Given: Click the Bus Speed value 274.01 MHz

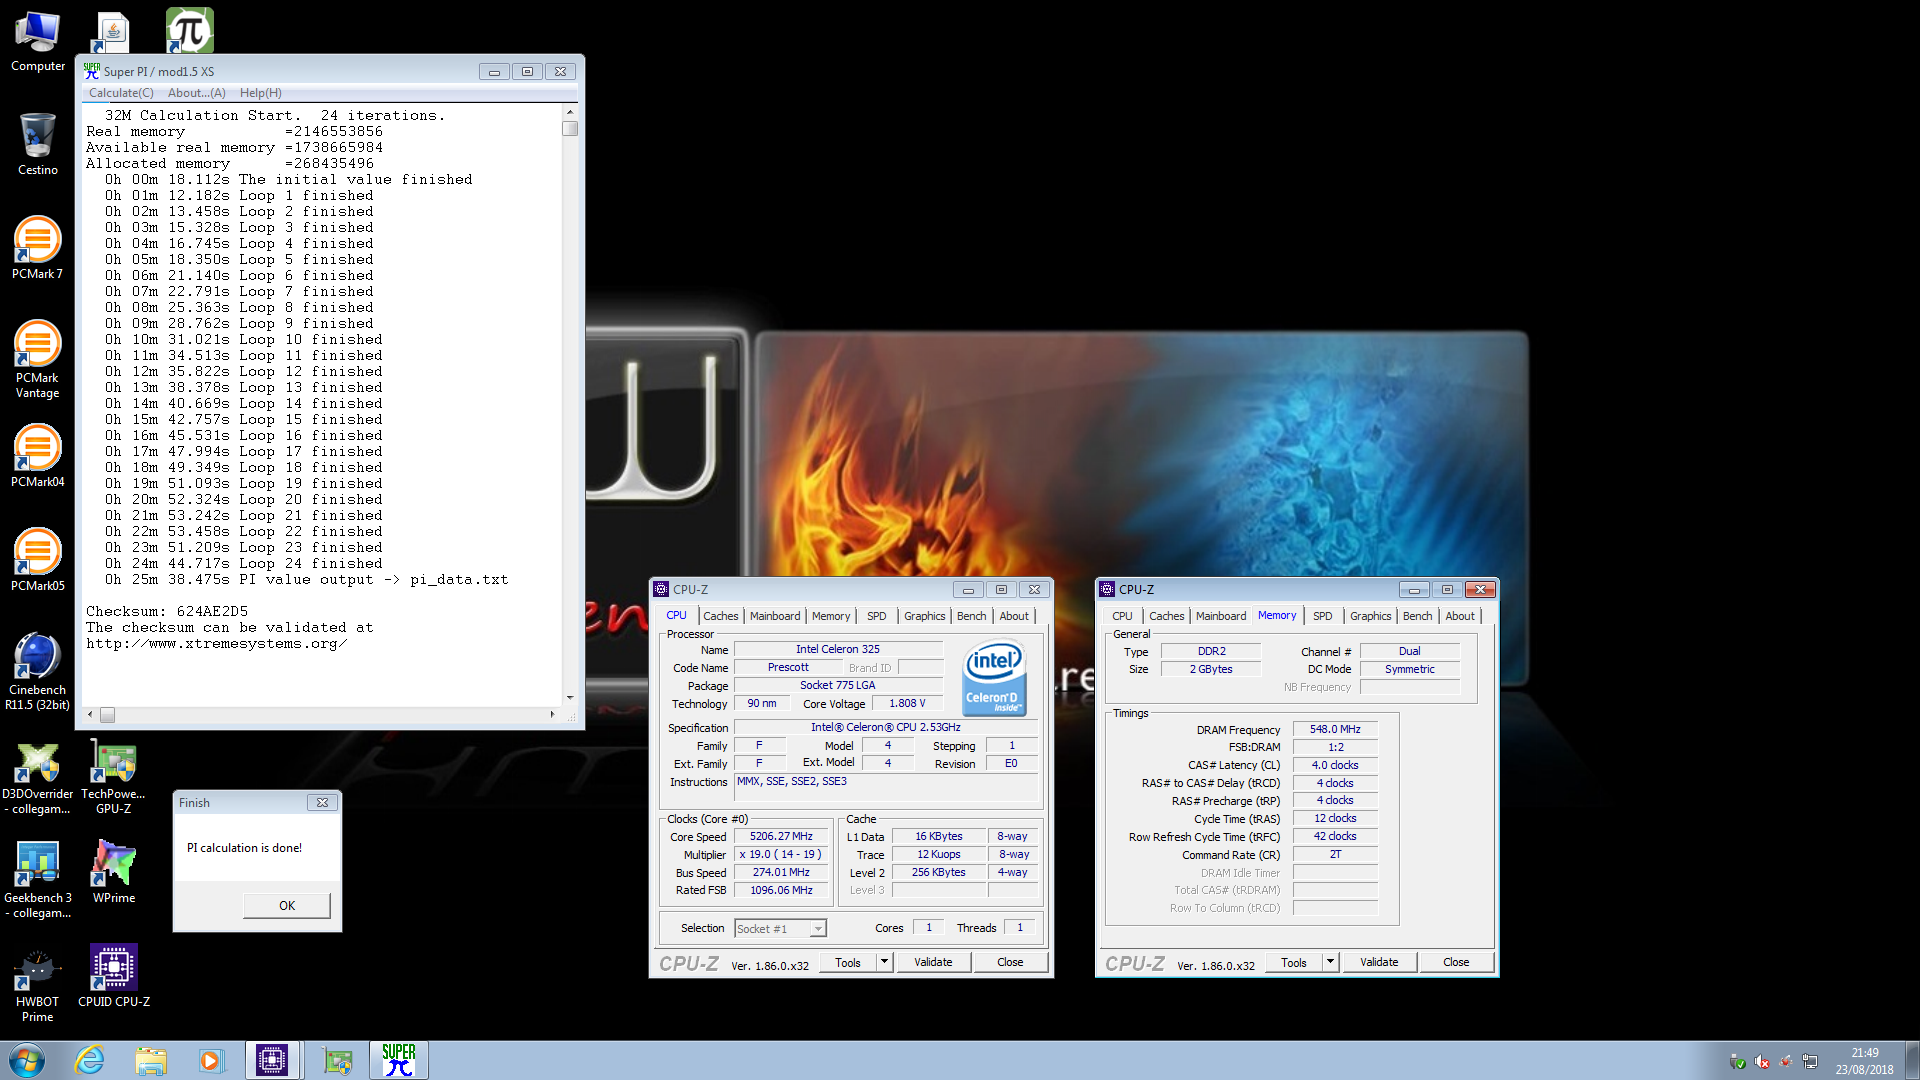Looking at the screenshot, I should click(x=781, y=873).
